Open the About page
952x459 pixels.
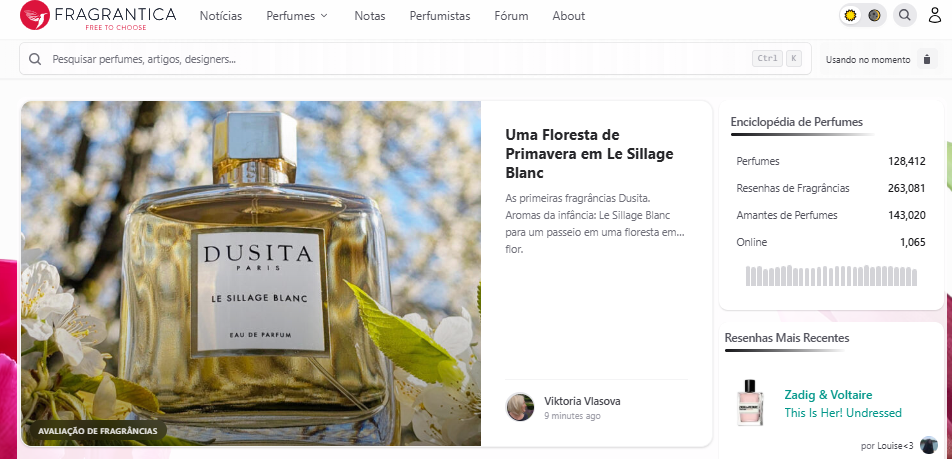click(x=568, y=16)
